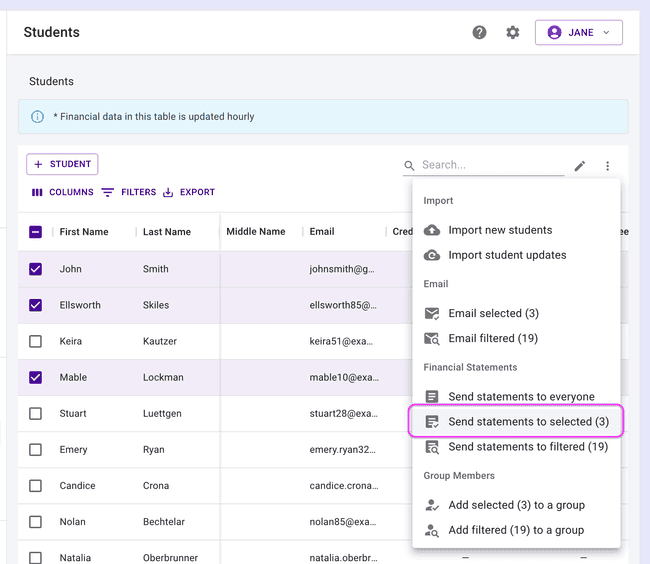
Task: Click the + STUDENT button
Action: [x=62, y=164]
